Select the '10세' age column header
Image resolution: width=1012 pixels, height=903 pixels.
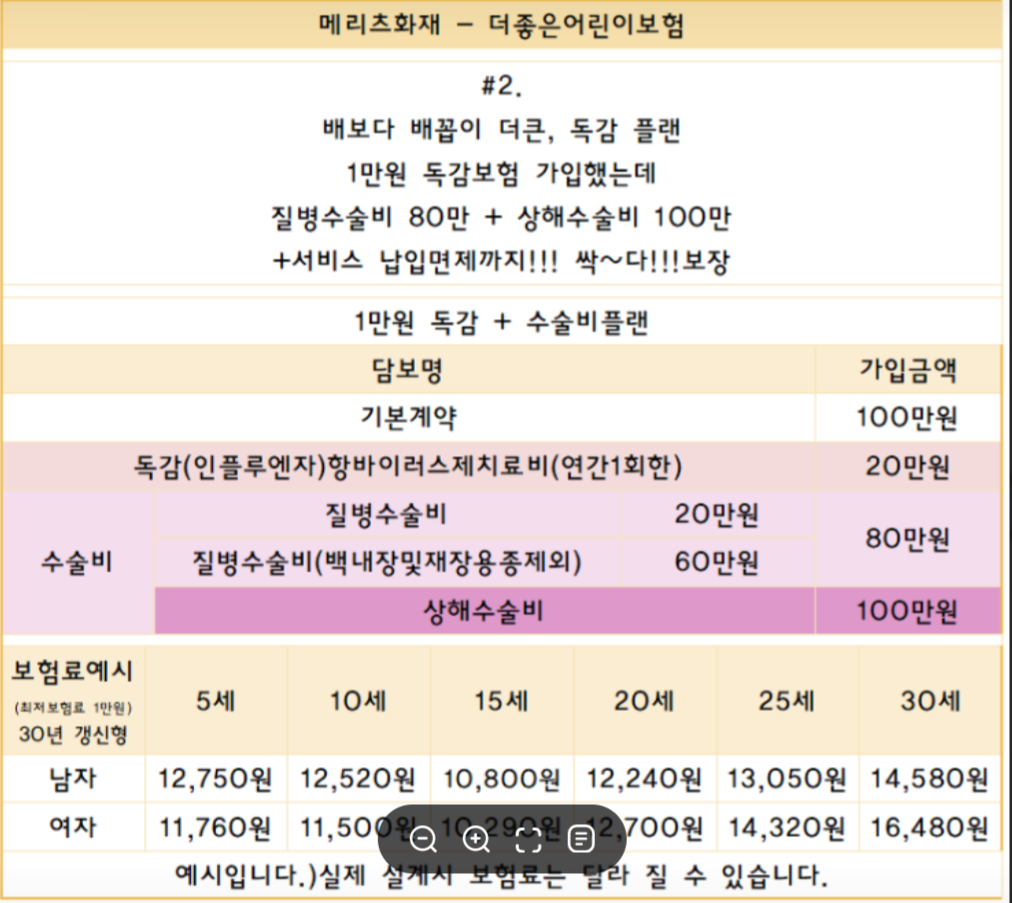coord(359,701)
